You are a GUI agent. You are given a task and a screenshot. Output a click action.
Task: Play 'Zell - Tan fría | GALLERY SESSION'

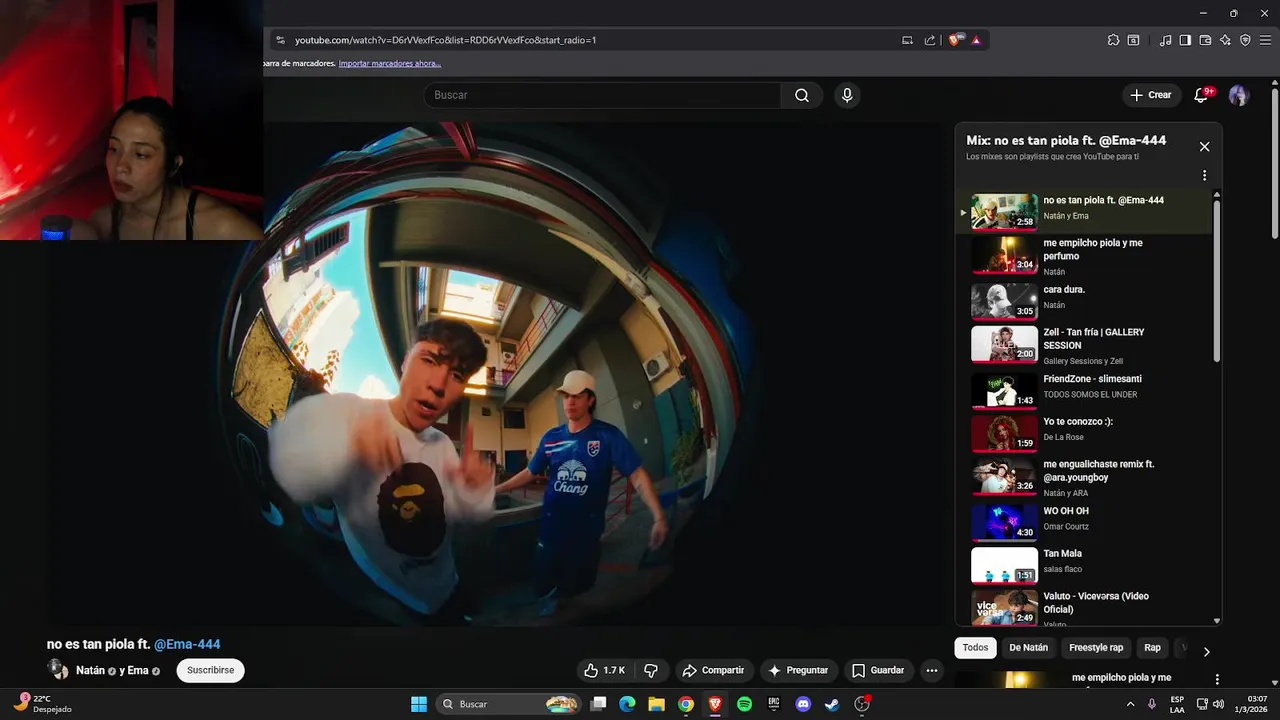1082,345
